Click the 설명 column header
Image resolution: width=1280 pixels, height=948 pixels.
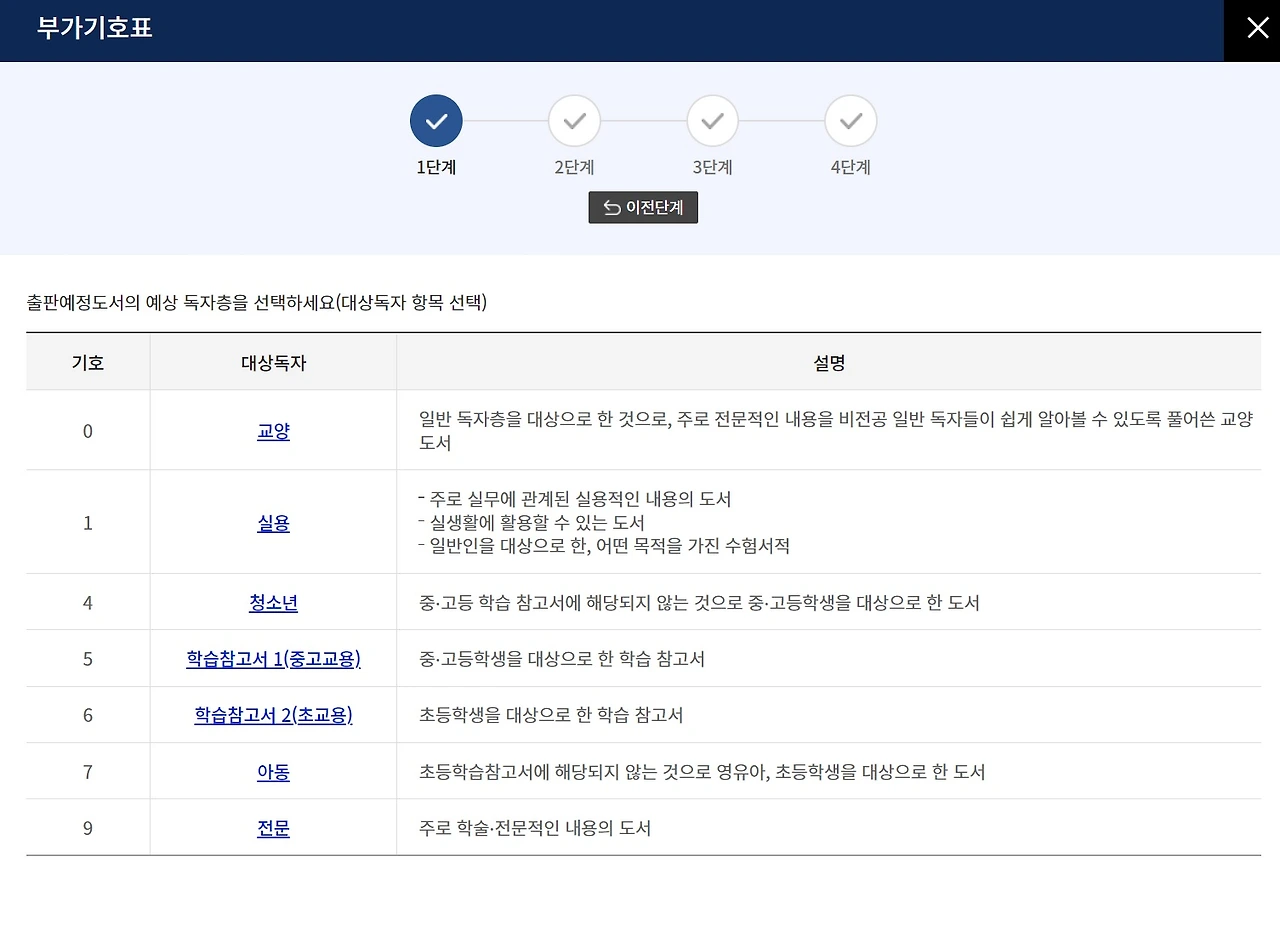(829, 362)
